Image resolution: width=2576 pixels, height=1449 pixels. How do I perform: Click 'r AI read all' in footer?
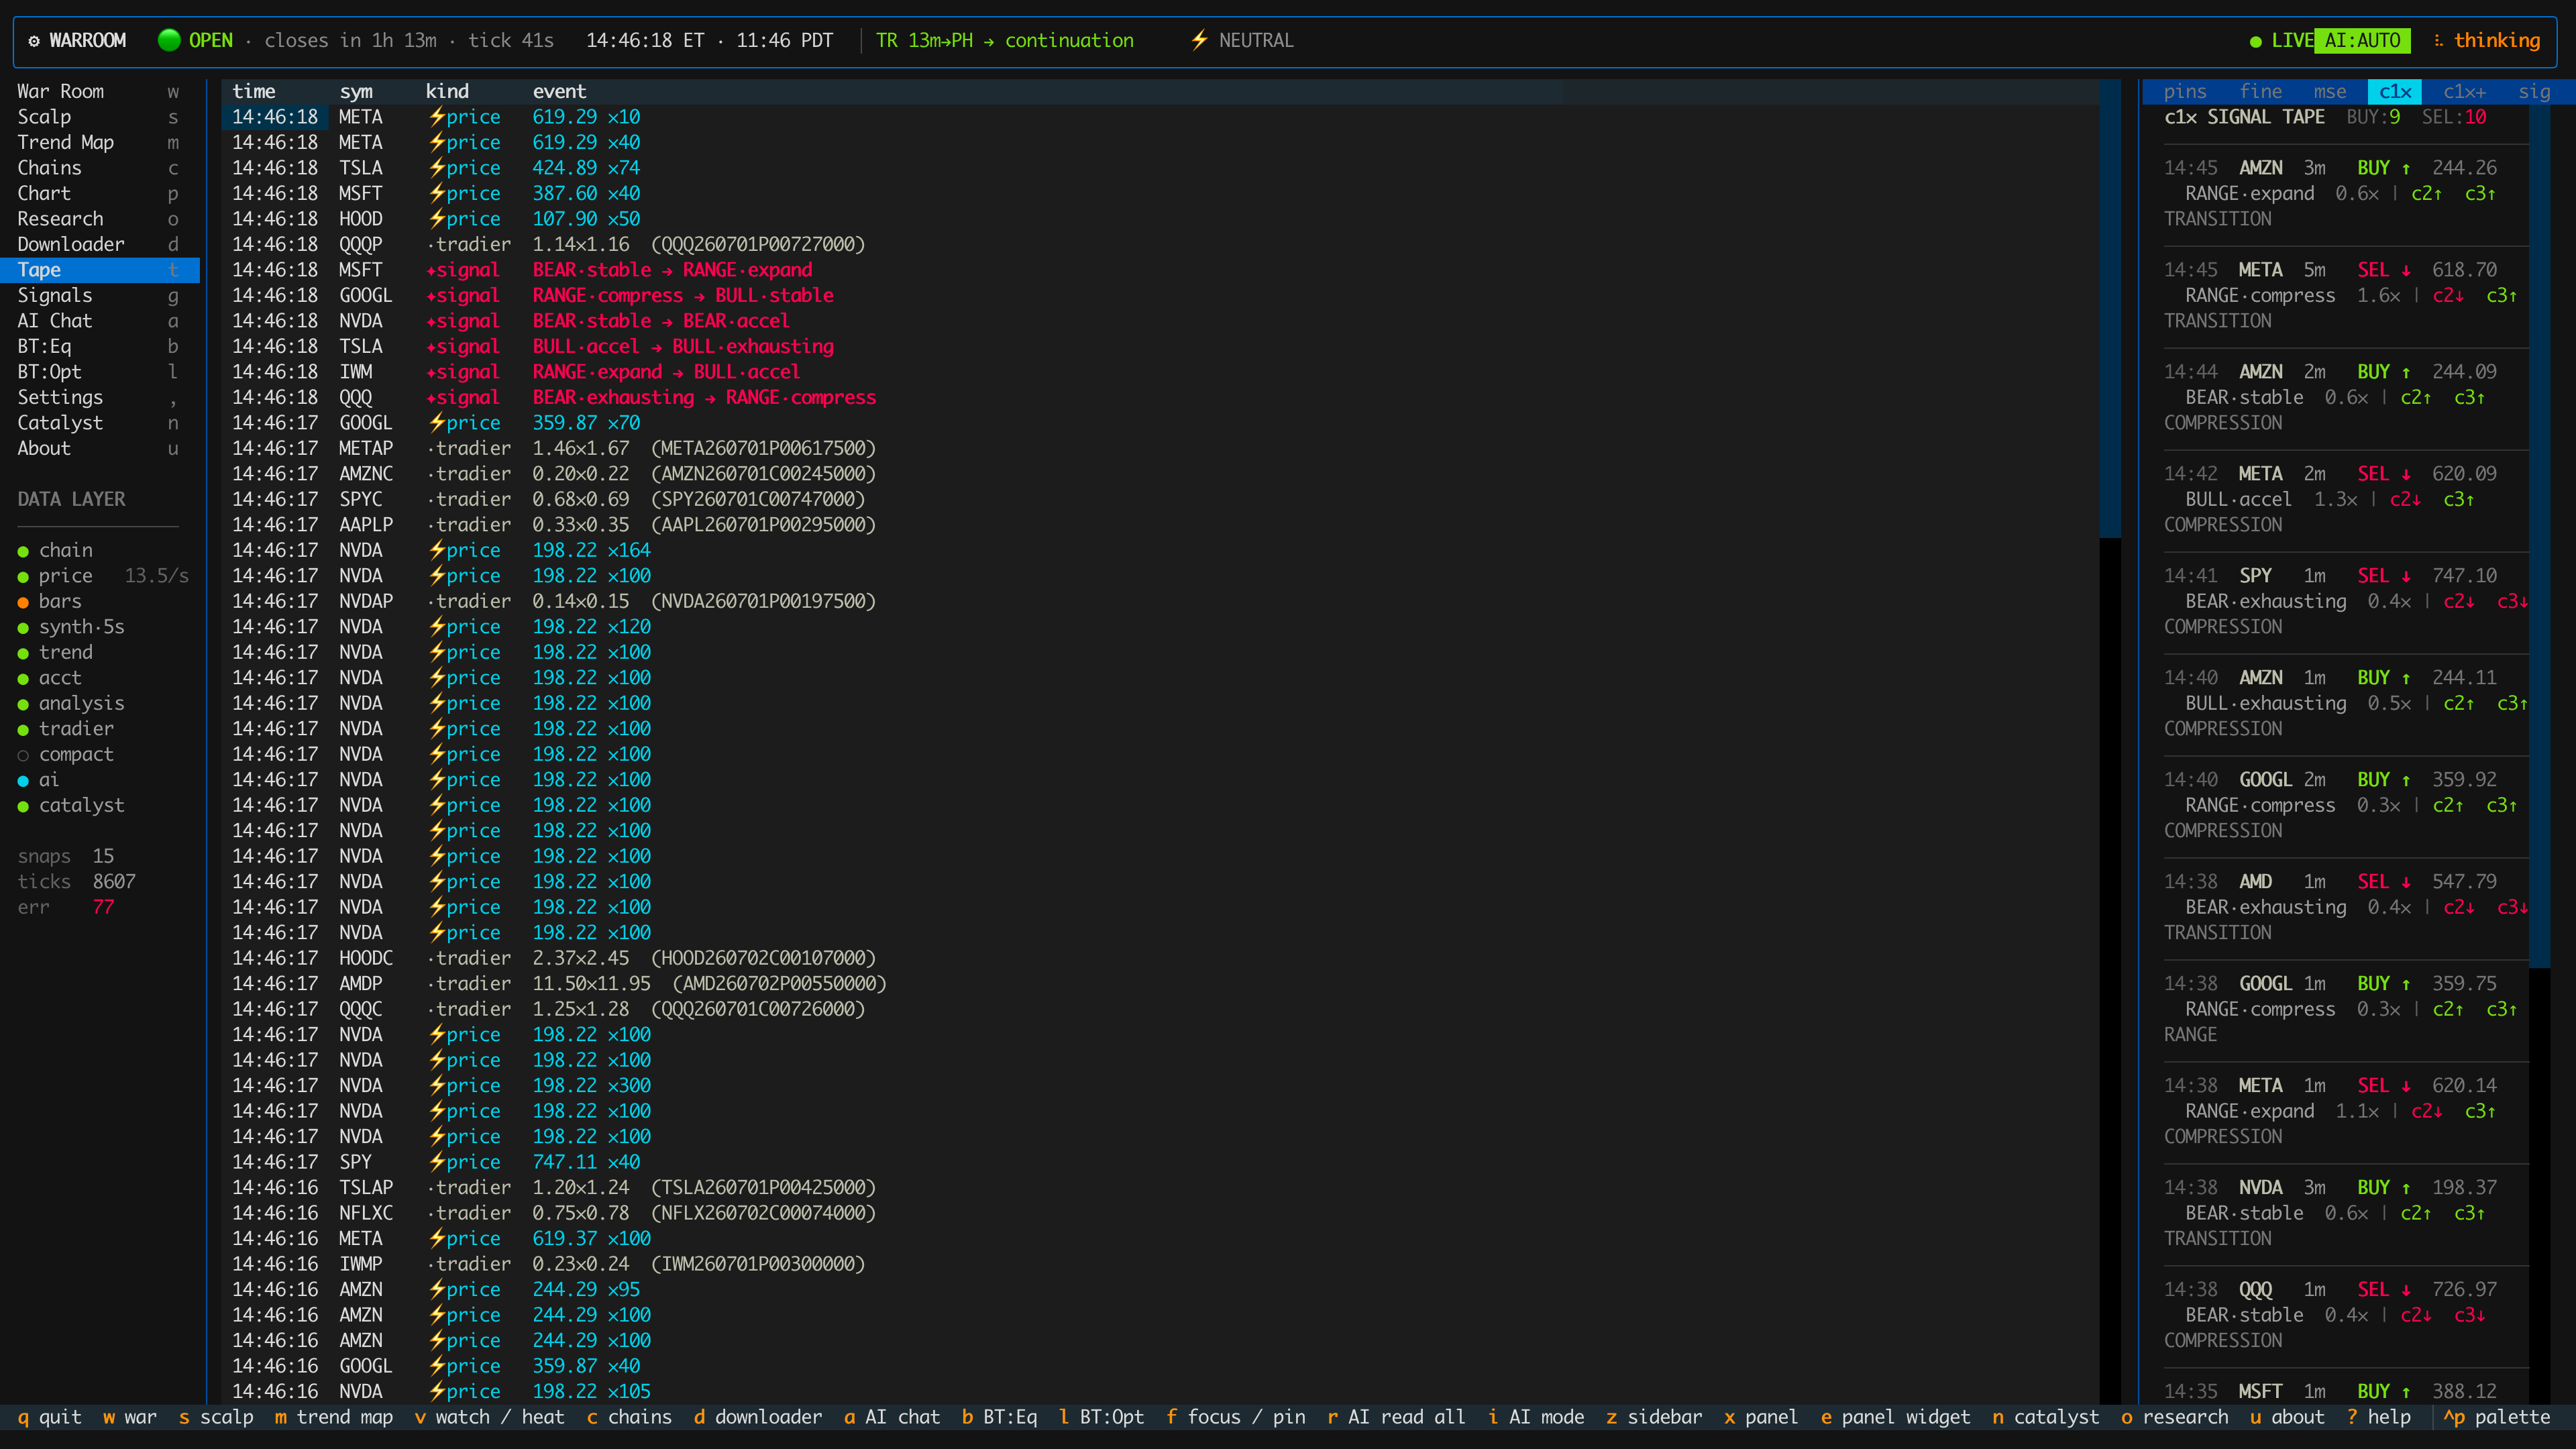point(1396,1417)
